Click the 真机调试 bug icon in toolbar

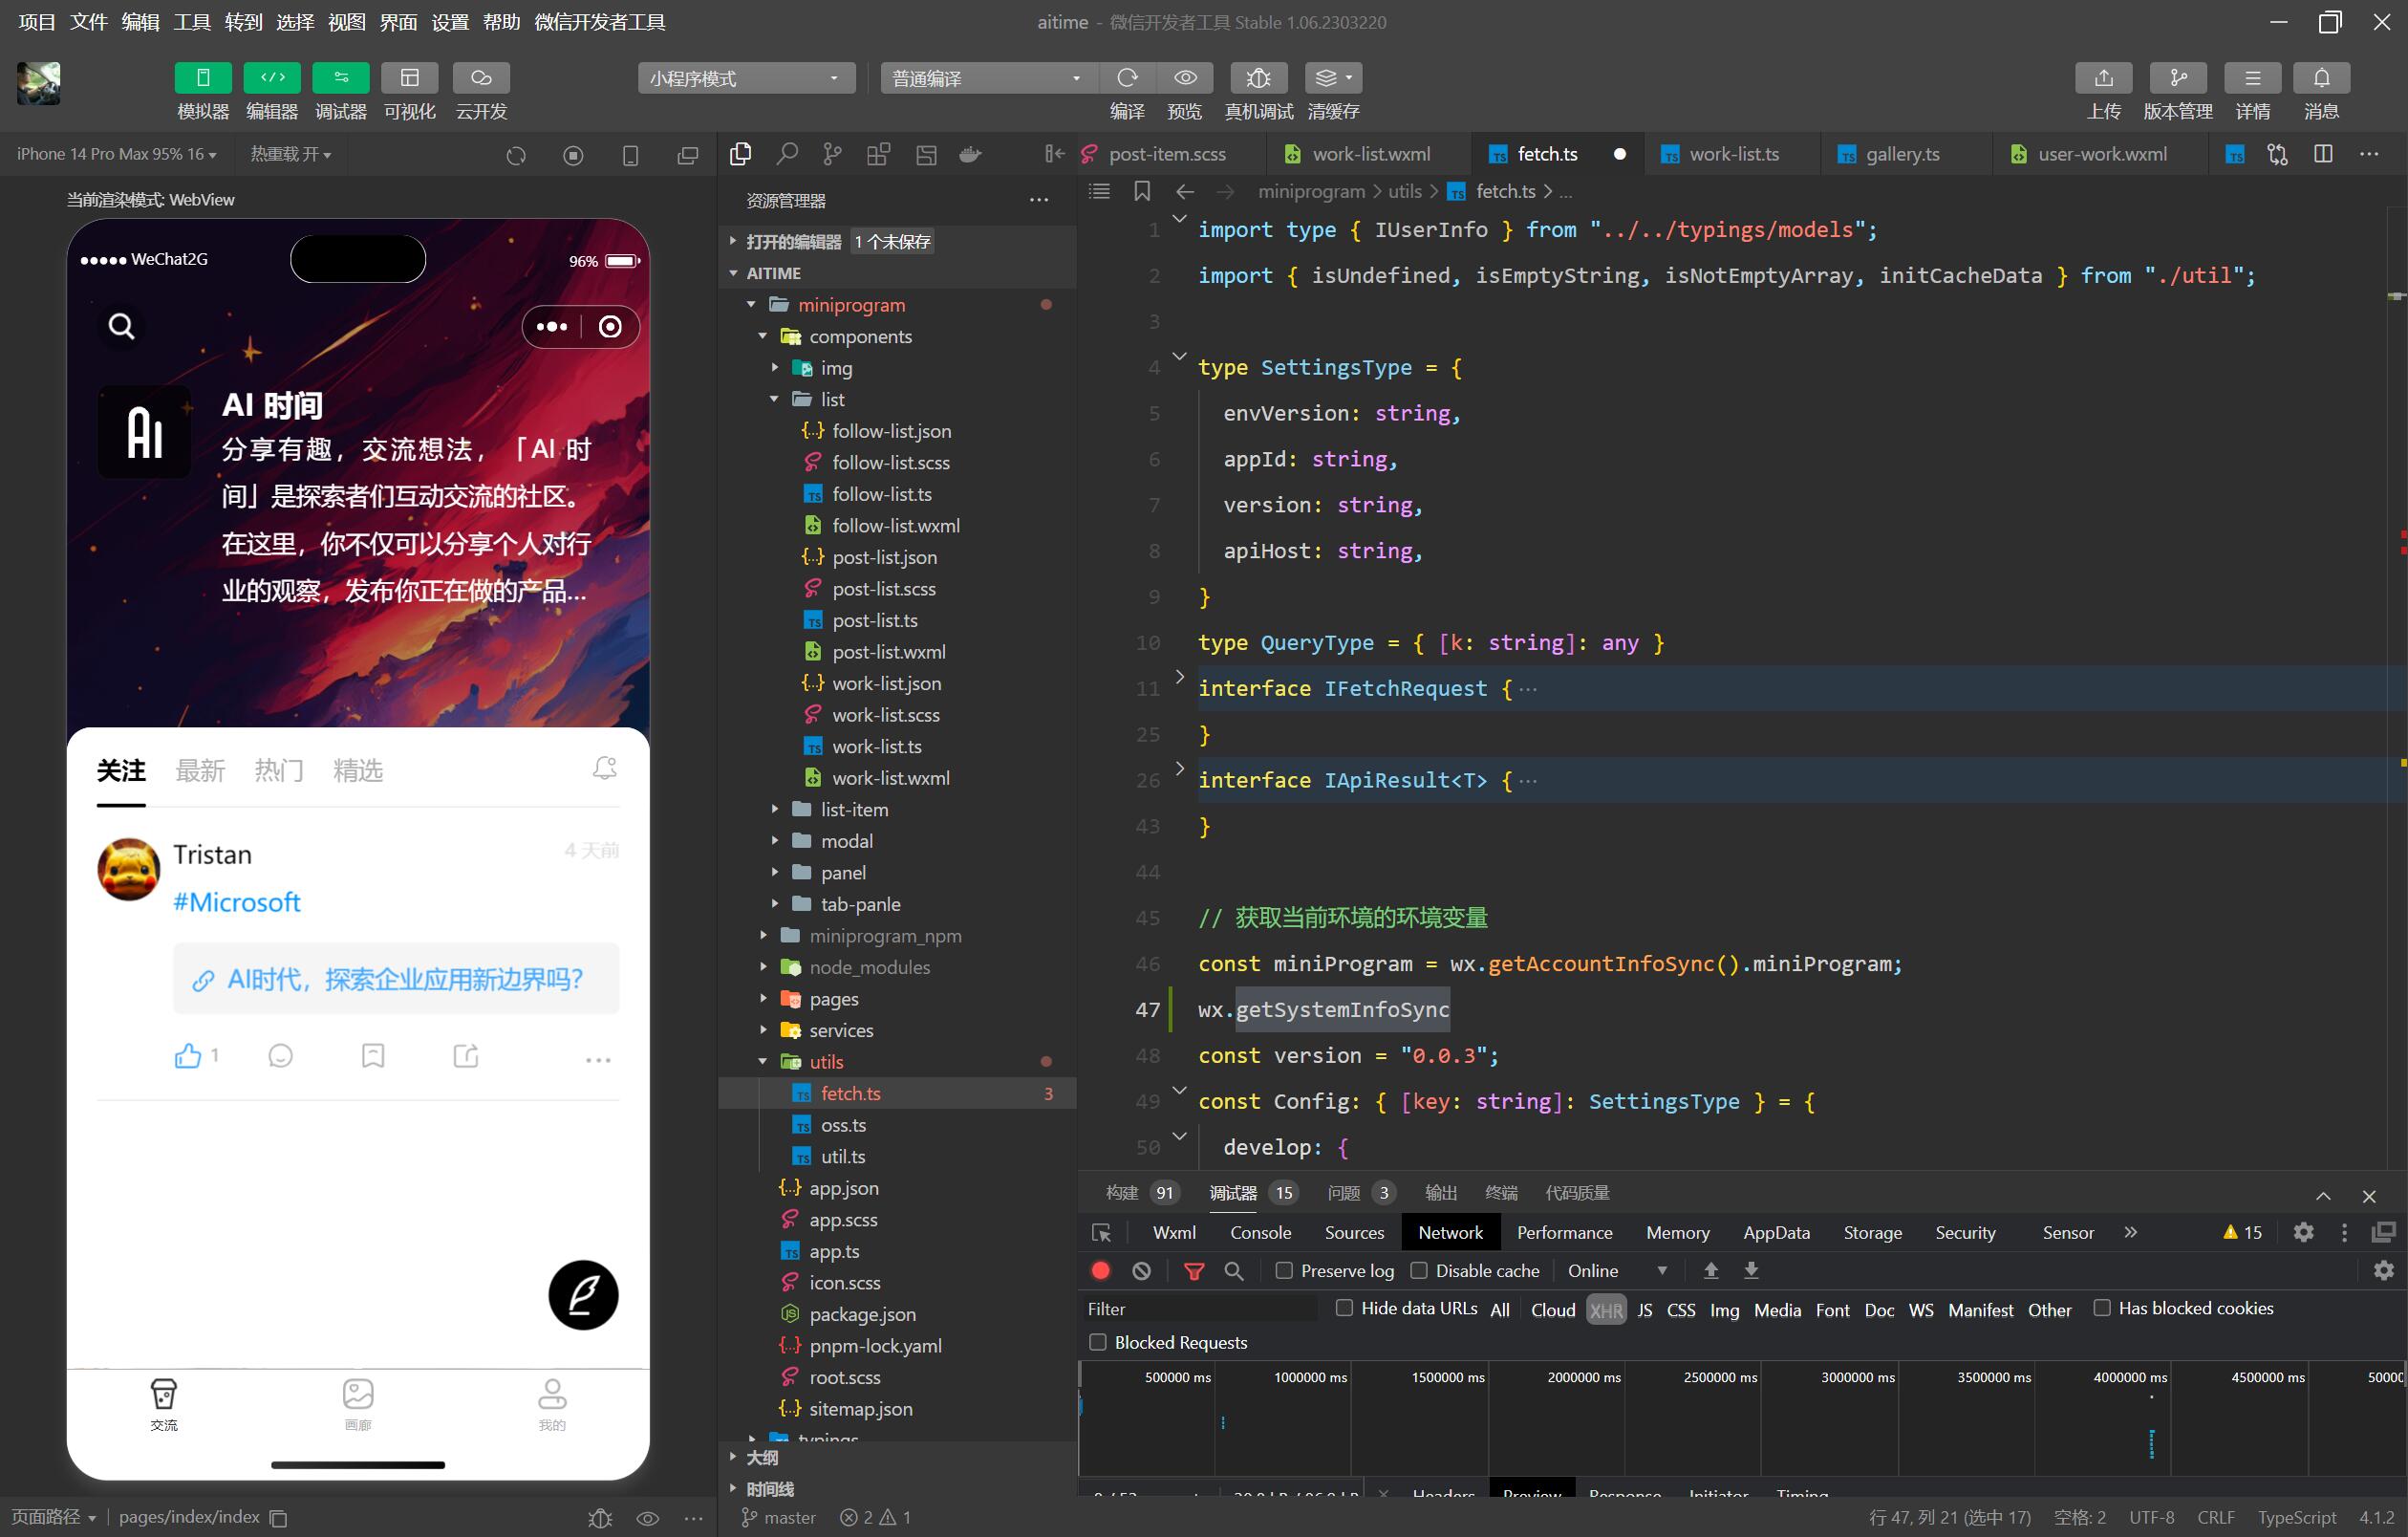[x=1258, y=78]
